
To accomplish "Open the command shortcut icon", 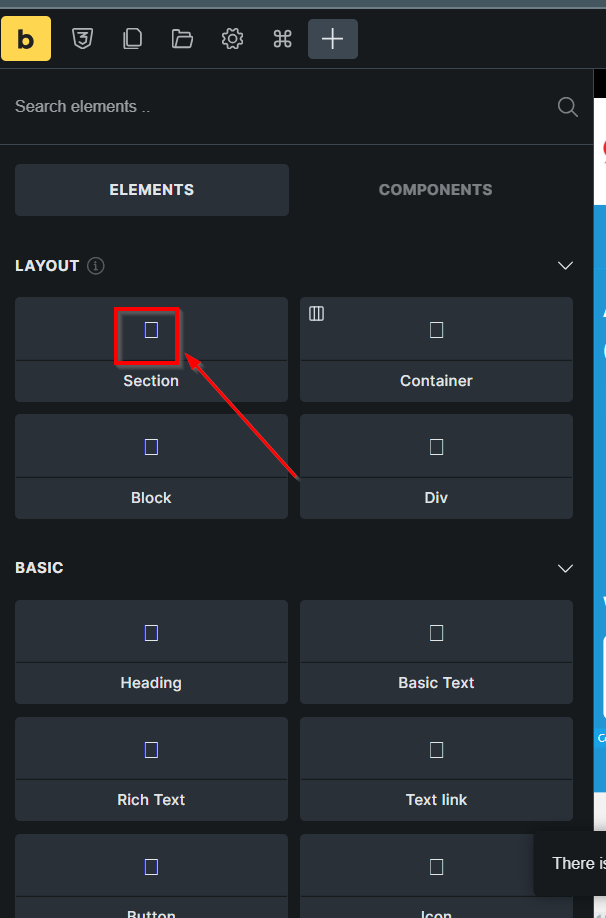I will 282,39.
